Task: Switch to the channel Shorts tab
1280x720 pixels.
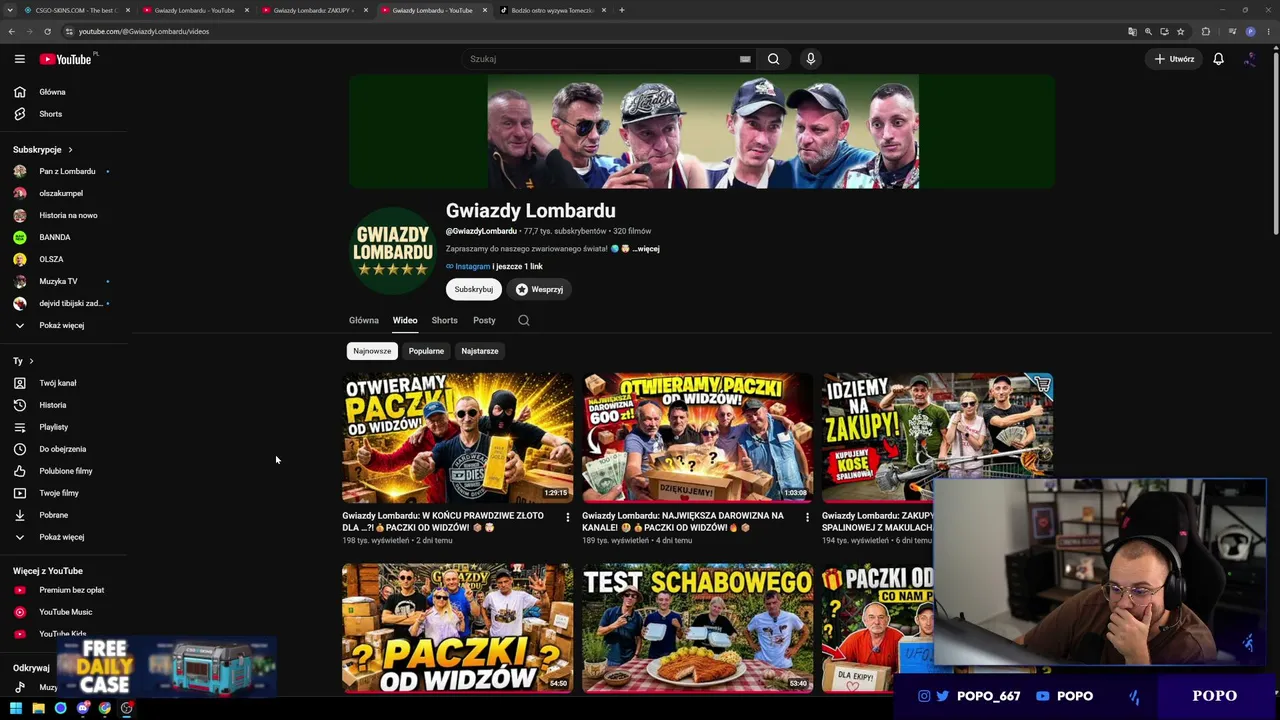Action: coord(445,320)
